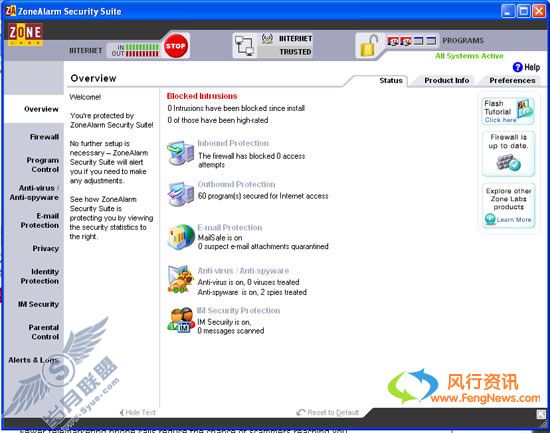Click the yellow Internet Lock padlock icon

(368, 46)
